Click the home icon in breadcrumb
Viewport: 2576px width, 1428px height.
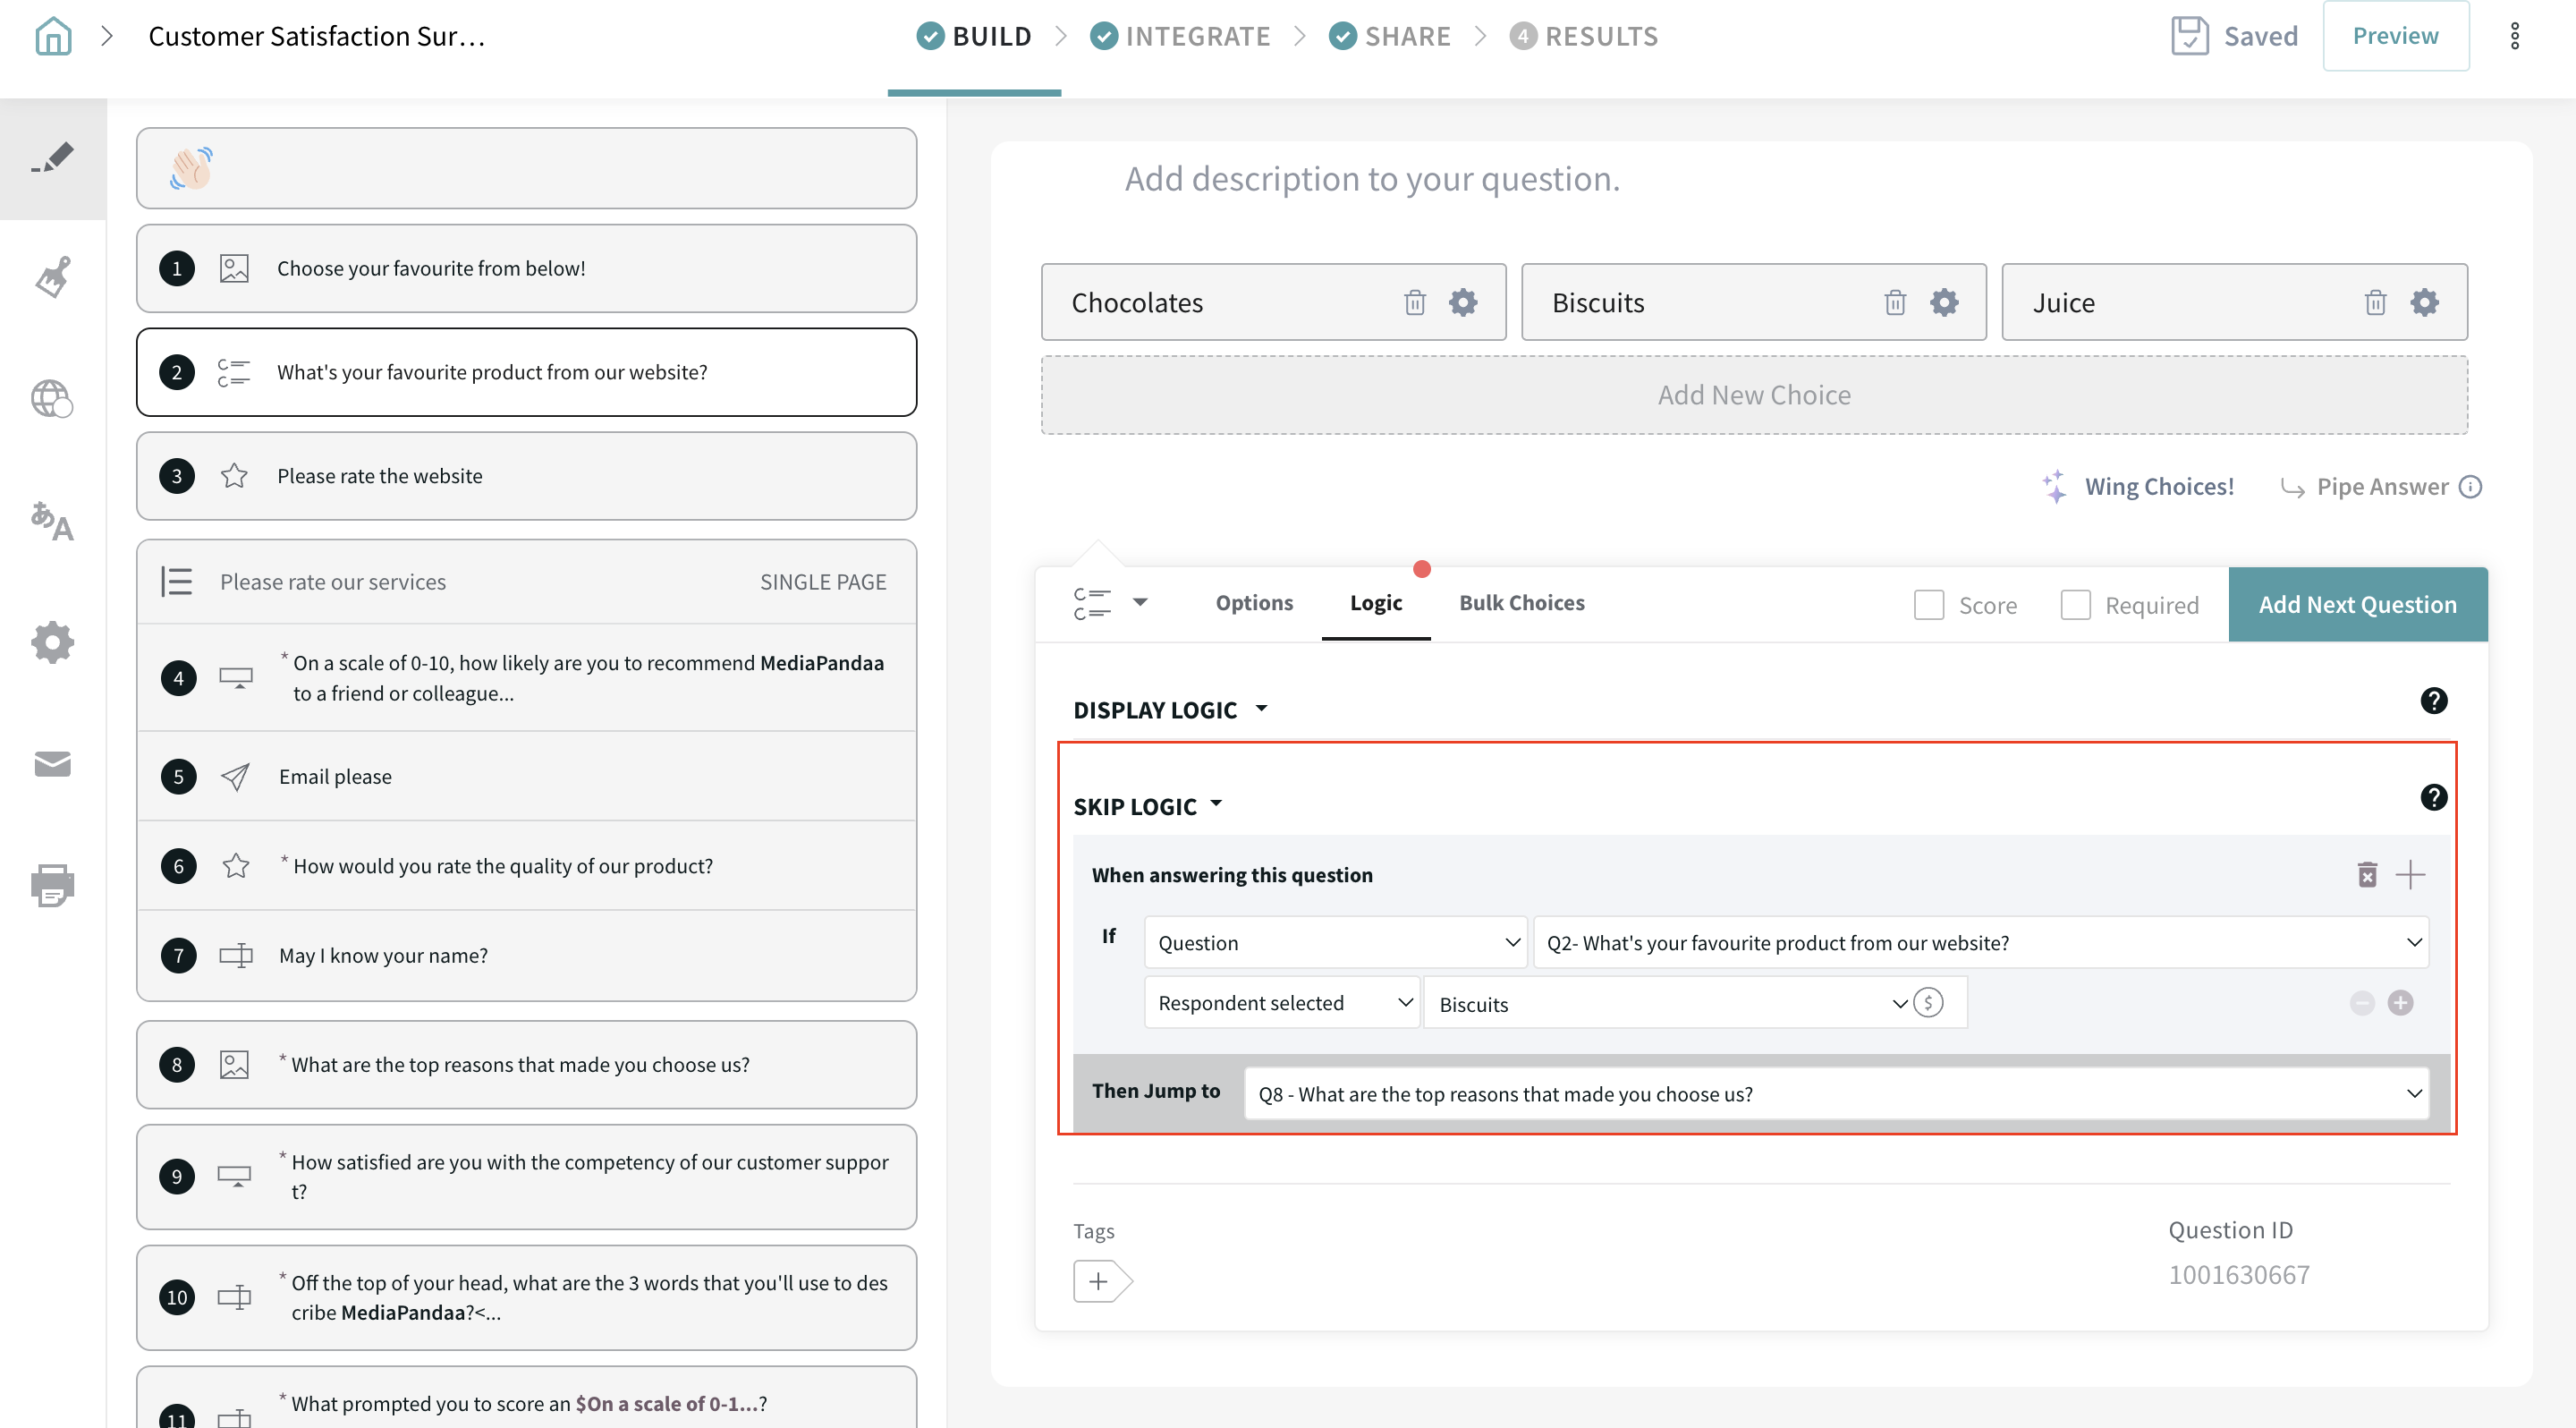pyautogui.click(x=53, y=37)
